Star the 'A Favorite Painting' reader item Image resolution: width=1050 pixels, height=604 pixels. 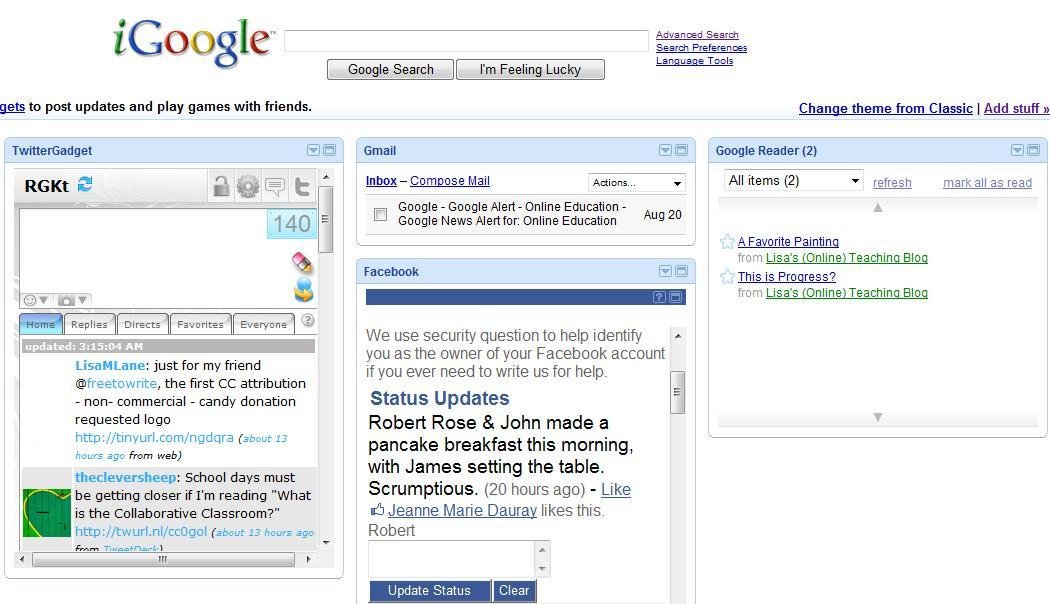[727, 242]
